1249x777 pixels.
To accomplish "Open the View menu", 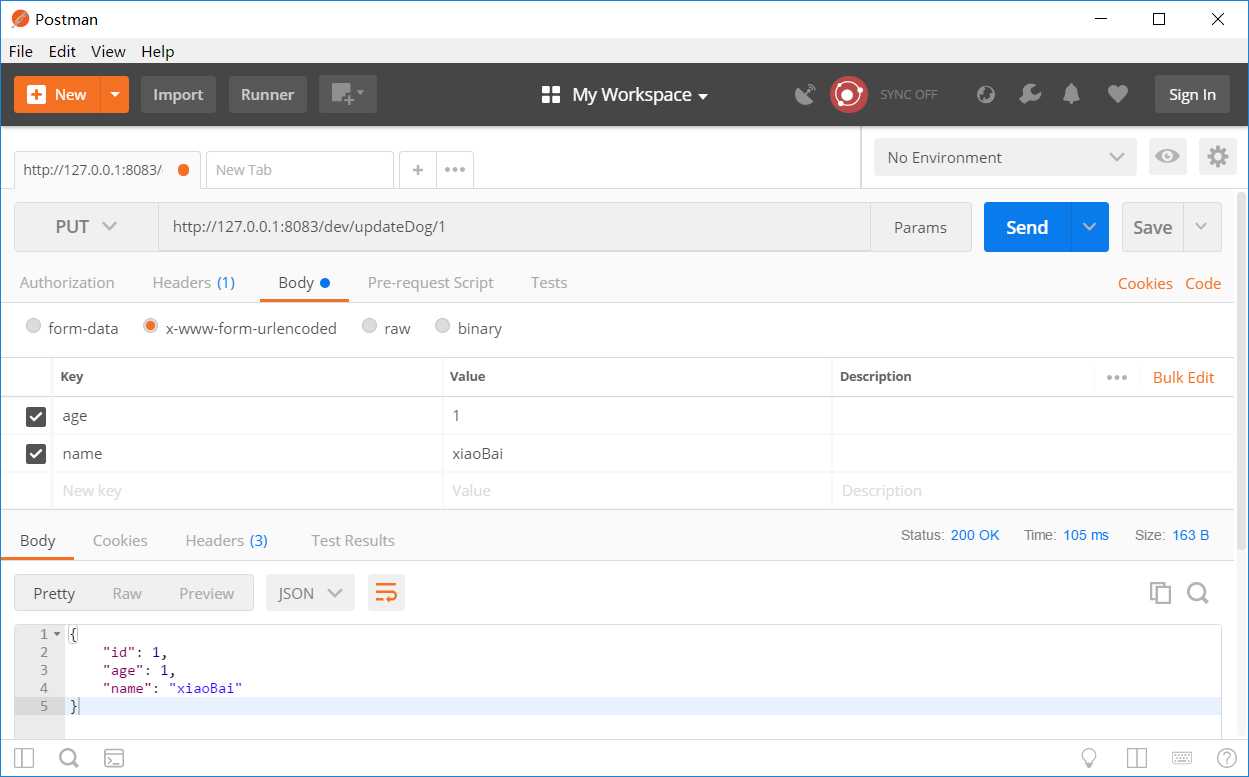I will point(108,51).
